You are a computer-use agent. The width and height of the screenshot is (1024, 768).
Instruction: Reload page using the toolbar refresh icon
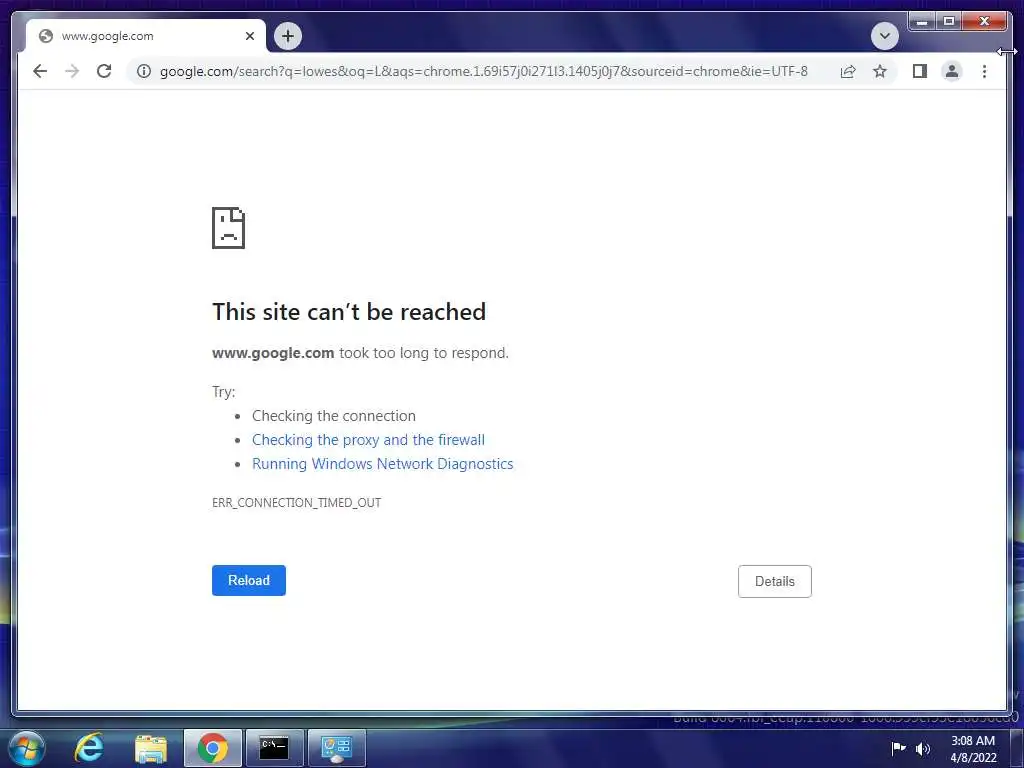pos(104,71)
